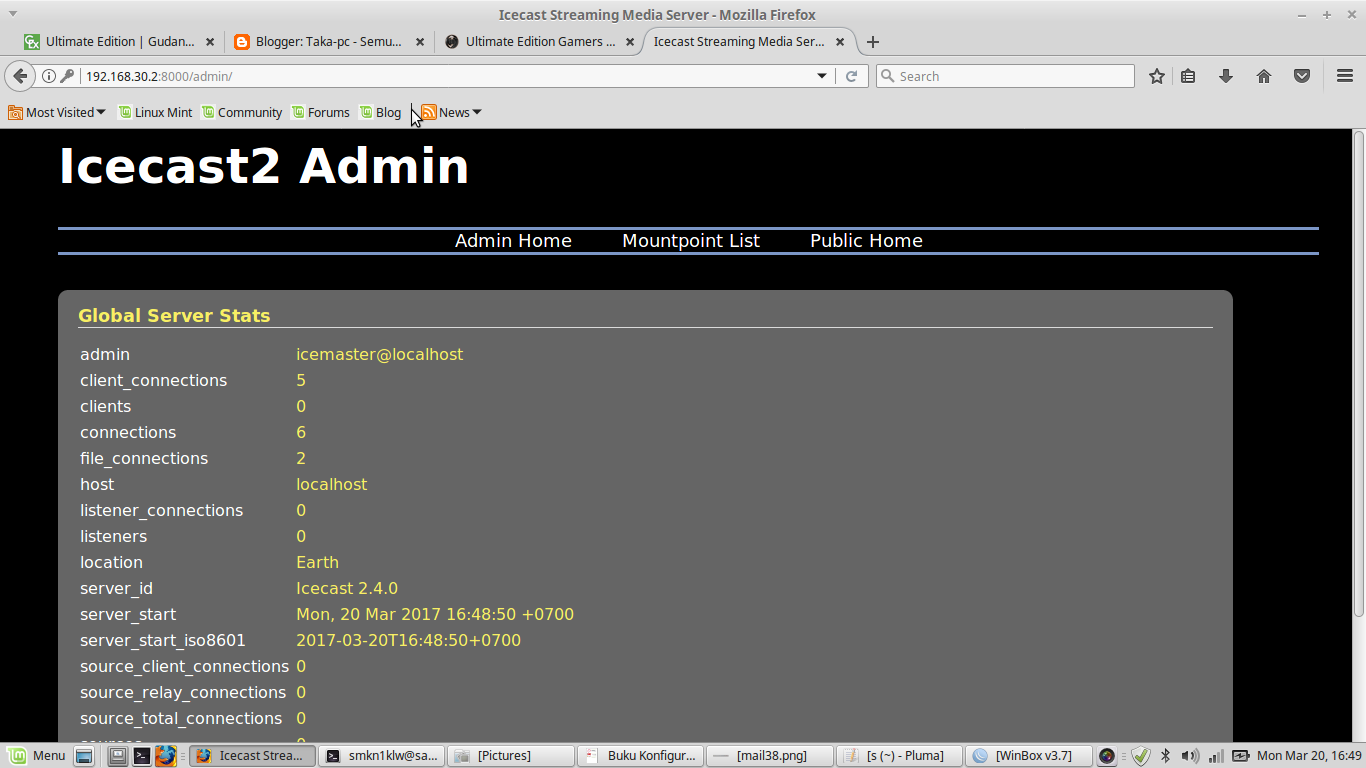
Task: Reload the current page
Action: [852, 76]
